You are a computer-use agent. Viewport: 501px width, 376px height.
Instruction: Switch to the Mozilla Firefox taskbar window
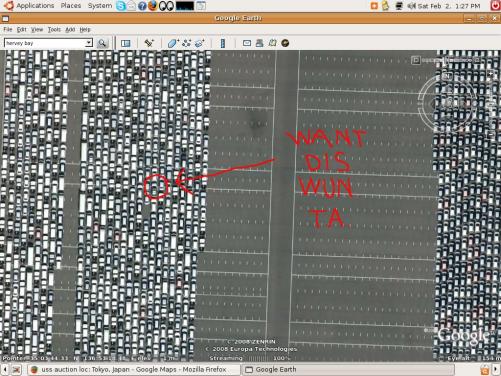pos(133,370)
